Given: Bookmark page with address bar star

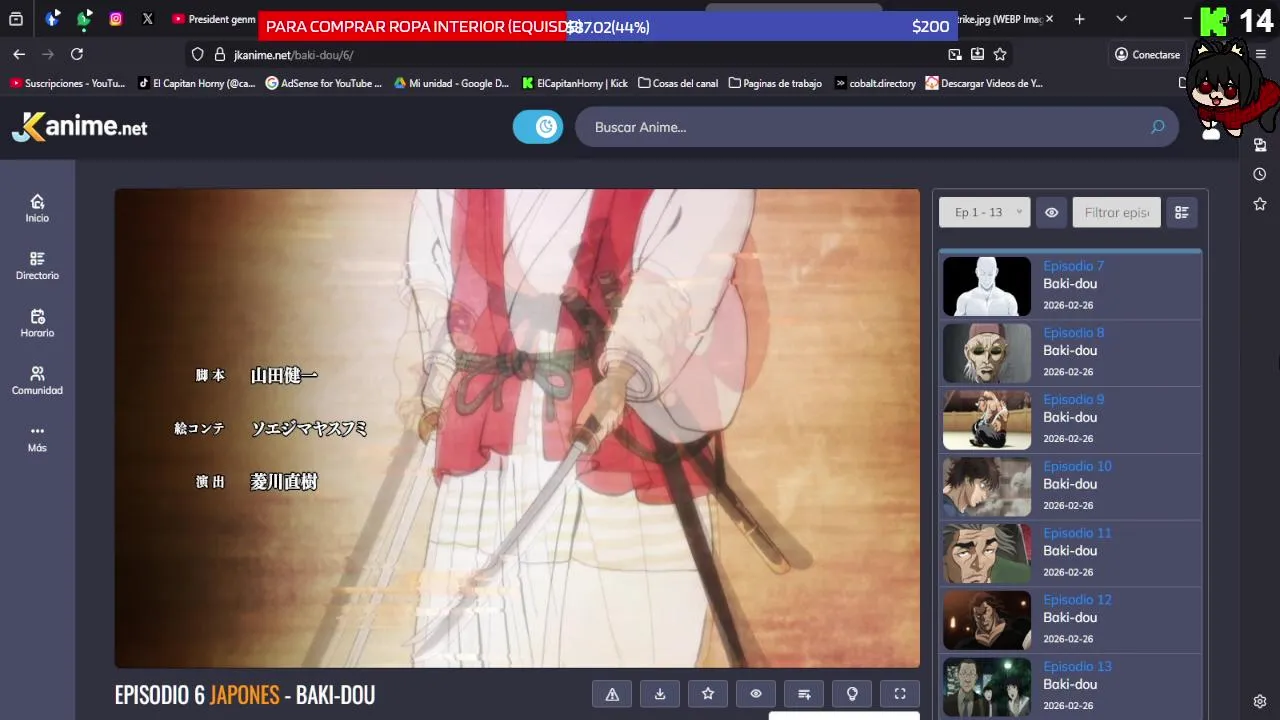Looking at the screenshot, I should pos(1000,54).
